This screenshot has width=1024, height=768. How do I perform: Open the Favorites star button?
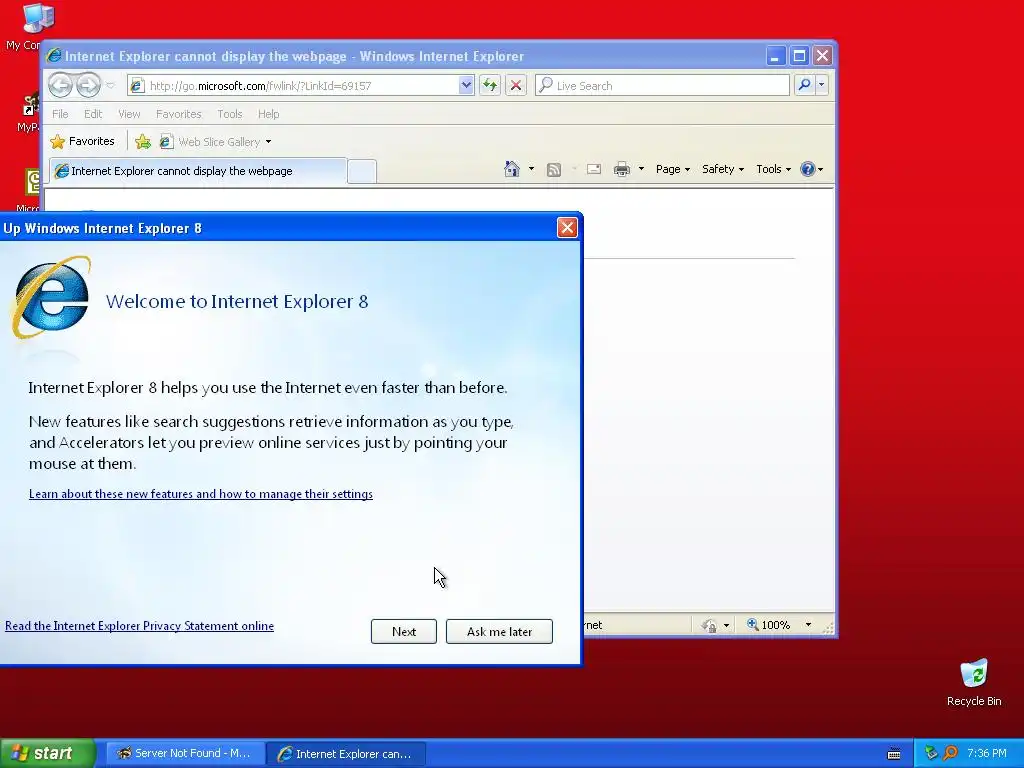(x=83, y=141)
